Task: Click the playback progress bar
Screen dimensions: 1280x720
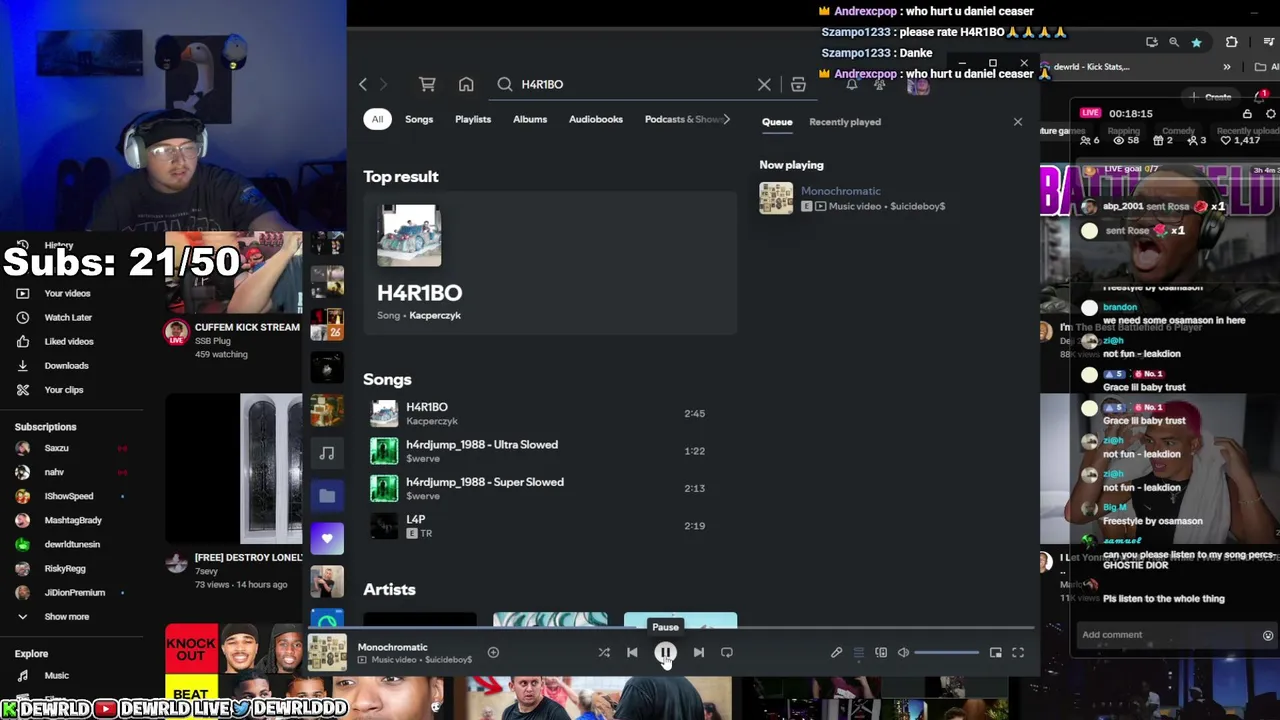Action: tap(670, 629)
